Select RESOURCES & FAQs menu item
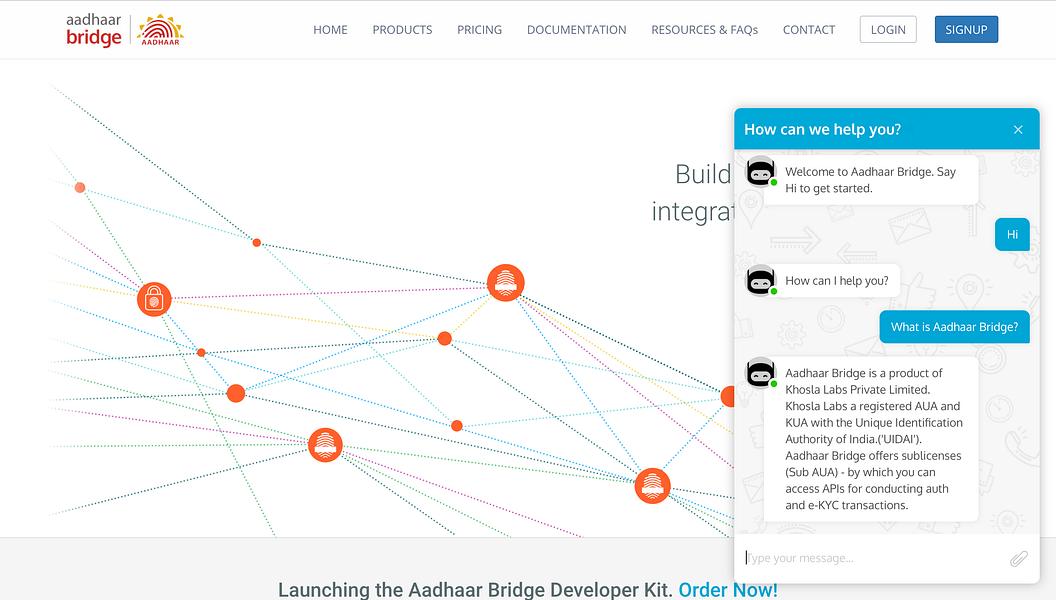Image resolution: width=1056 pixels, height=600 pixels. (x=704, y=30)
